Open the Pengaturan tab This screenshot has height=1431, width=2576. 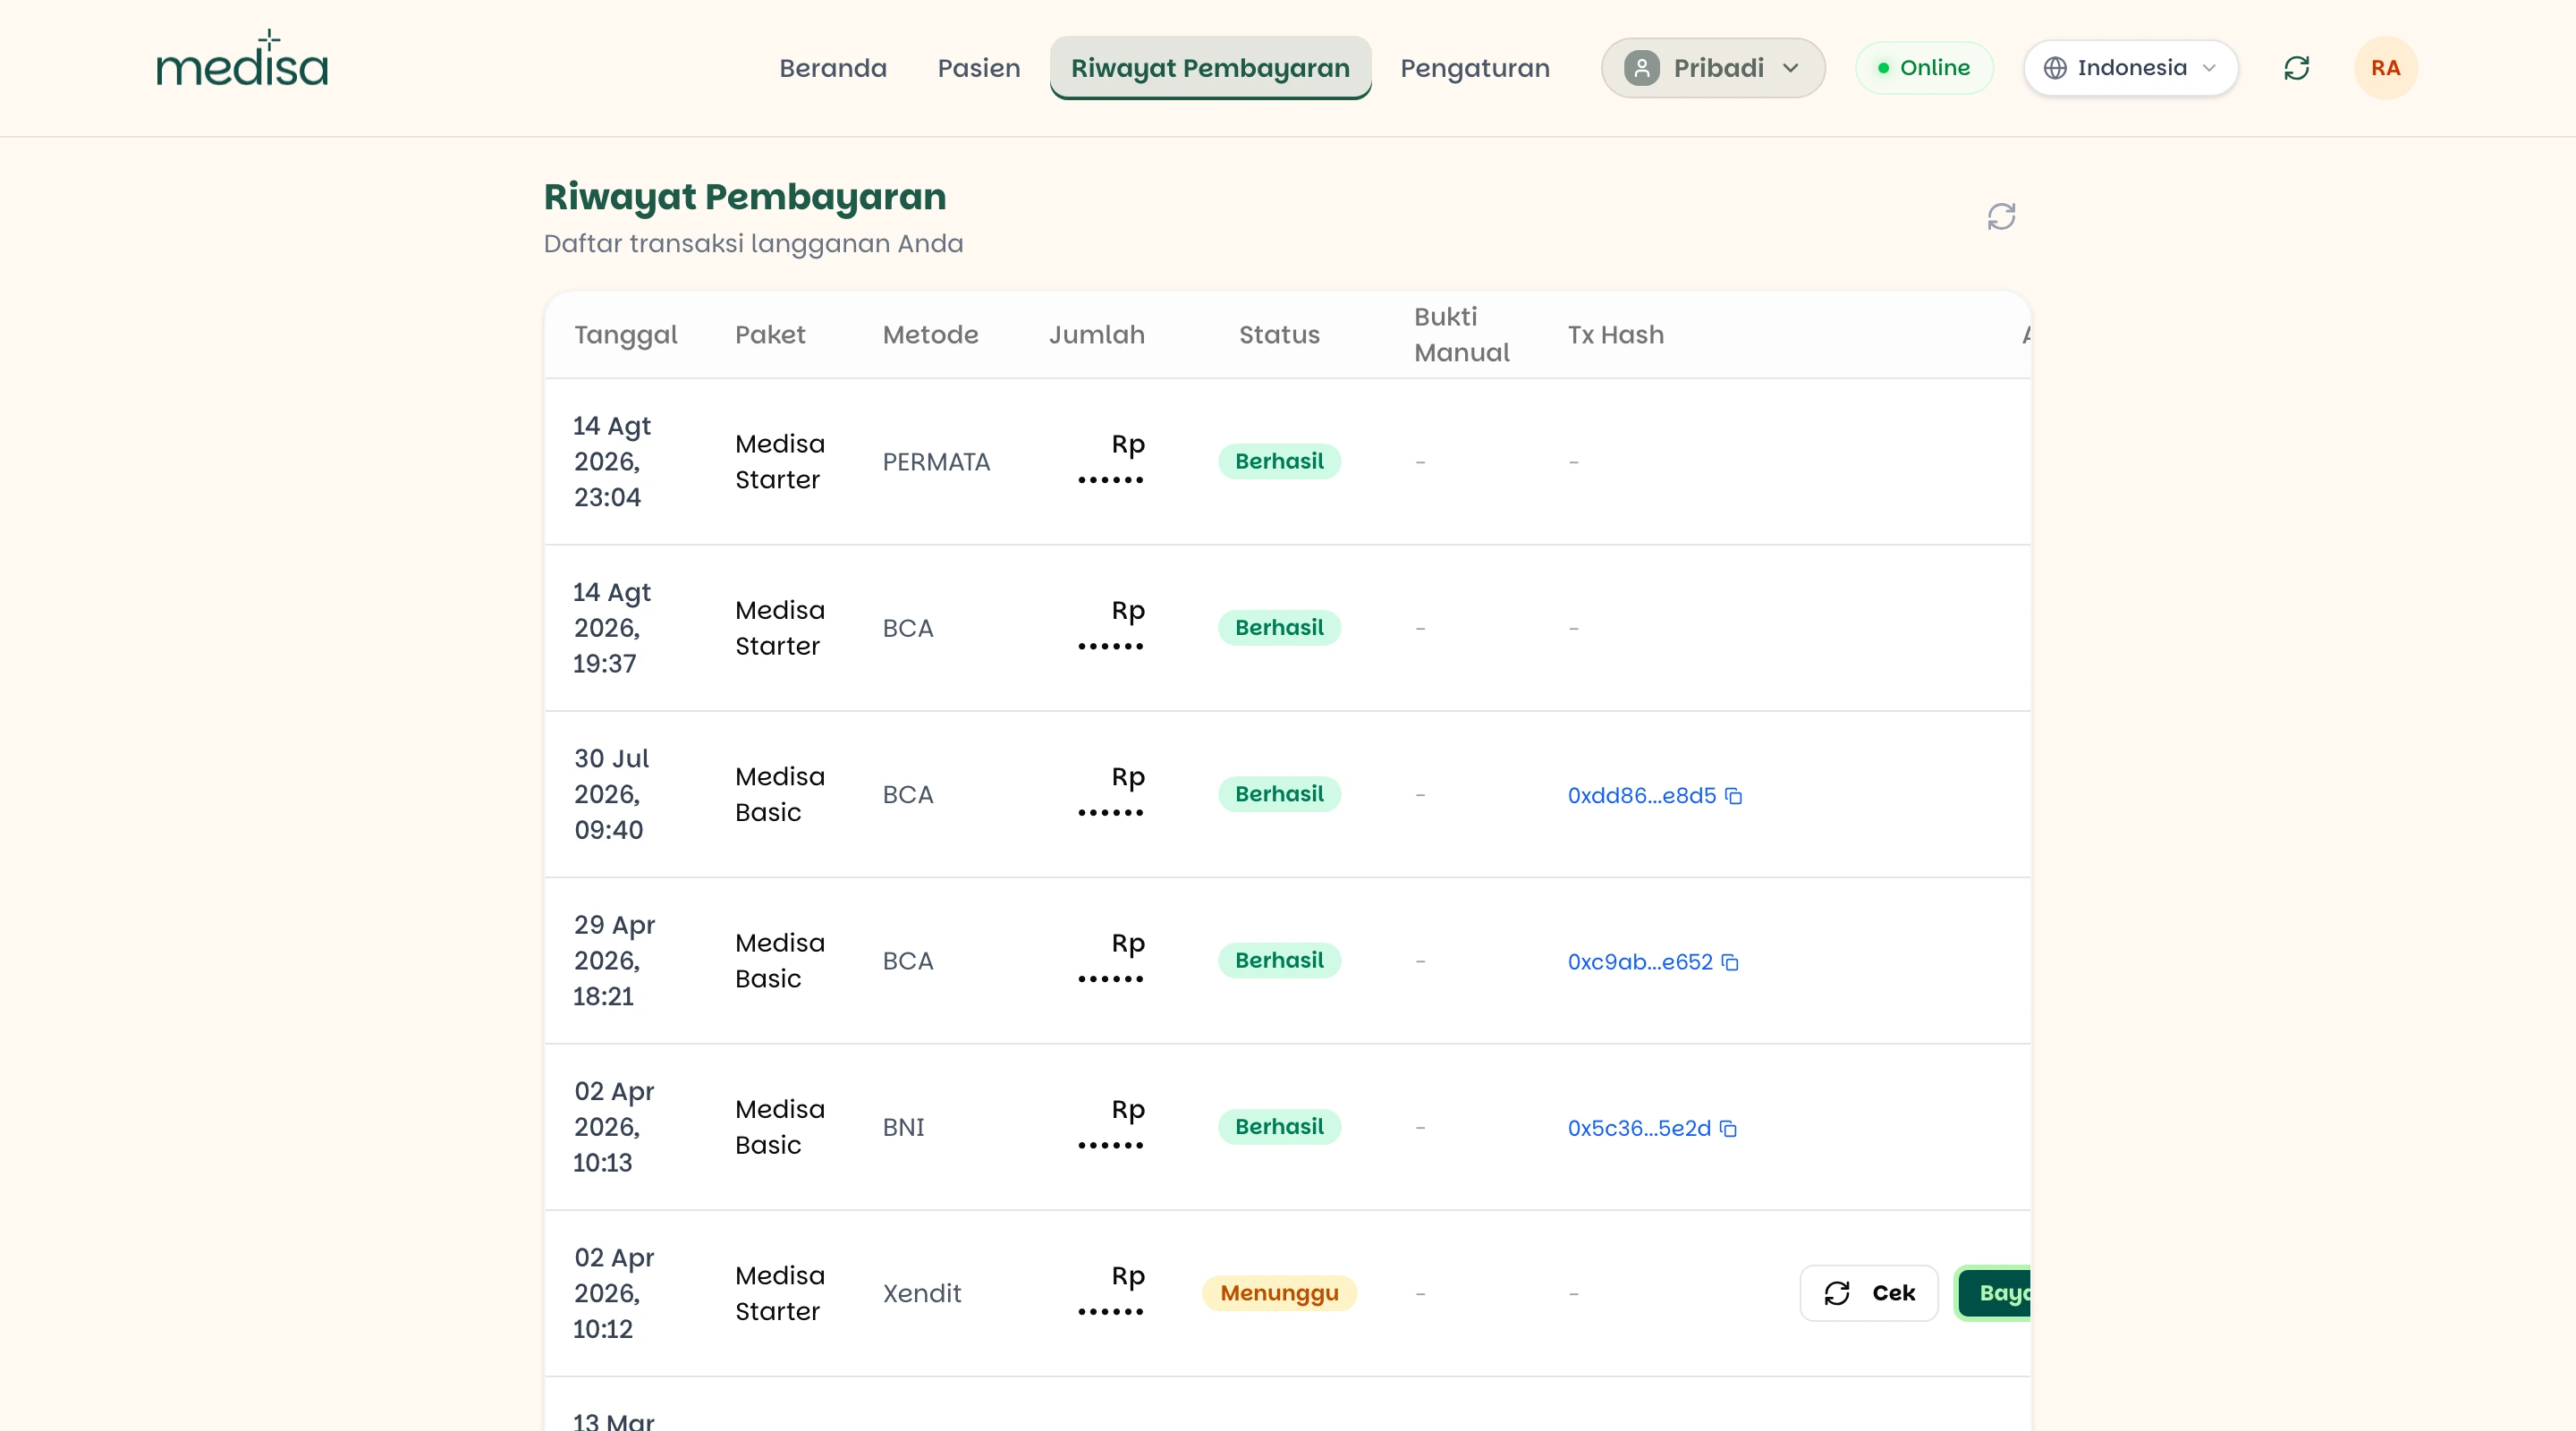click(x=1475, y=68)
